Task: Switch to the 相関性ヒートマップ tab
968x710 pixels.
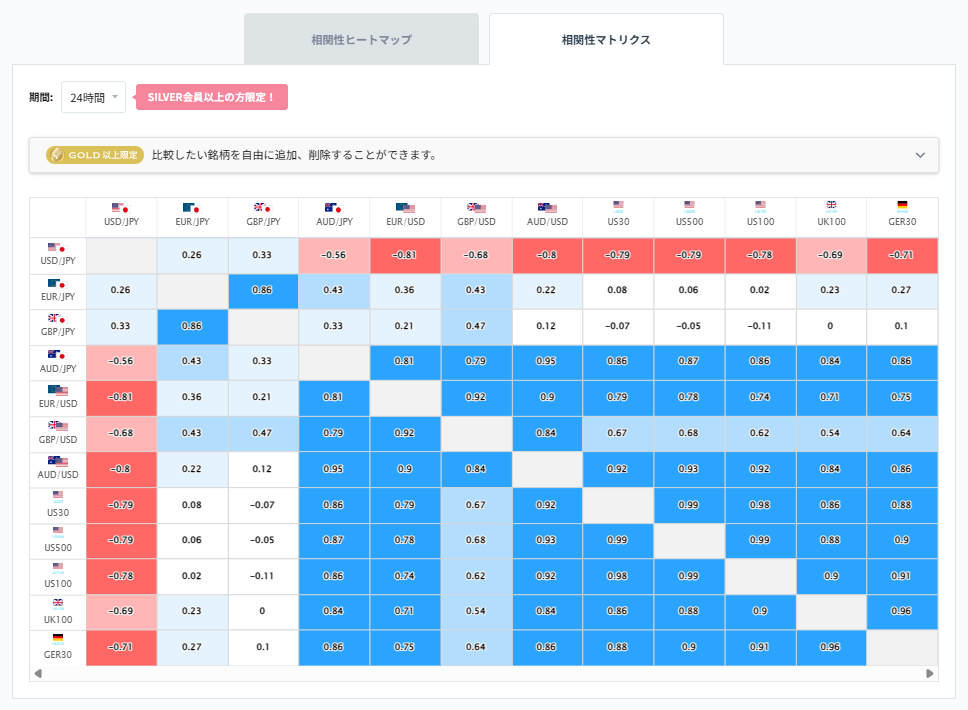Action: [361, 40]
